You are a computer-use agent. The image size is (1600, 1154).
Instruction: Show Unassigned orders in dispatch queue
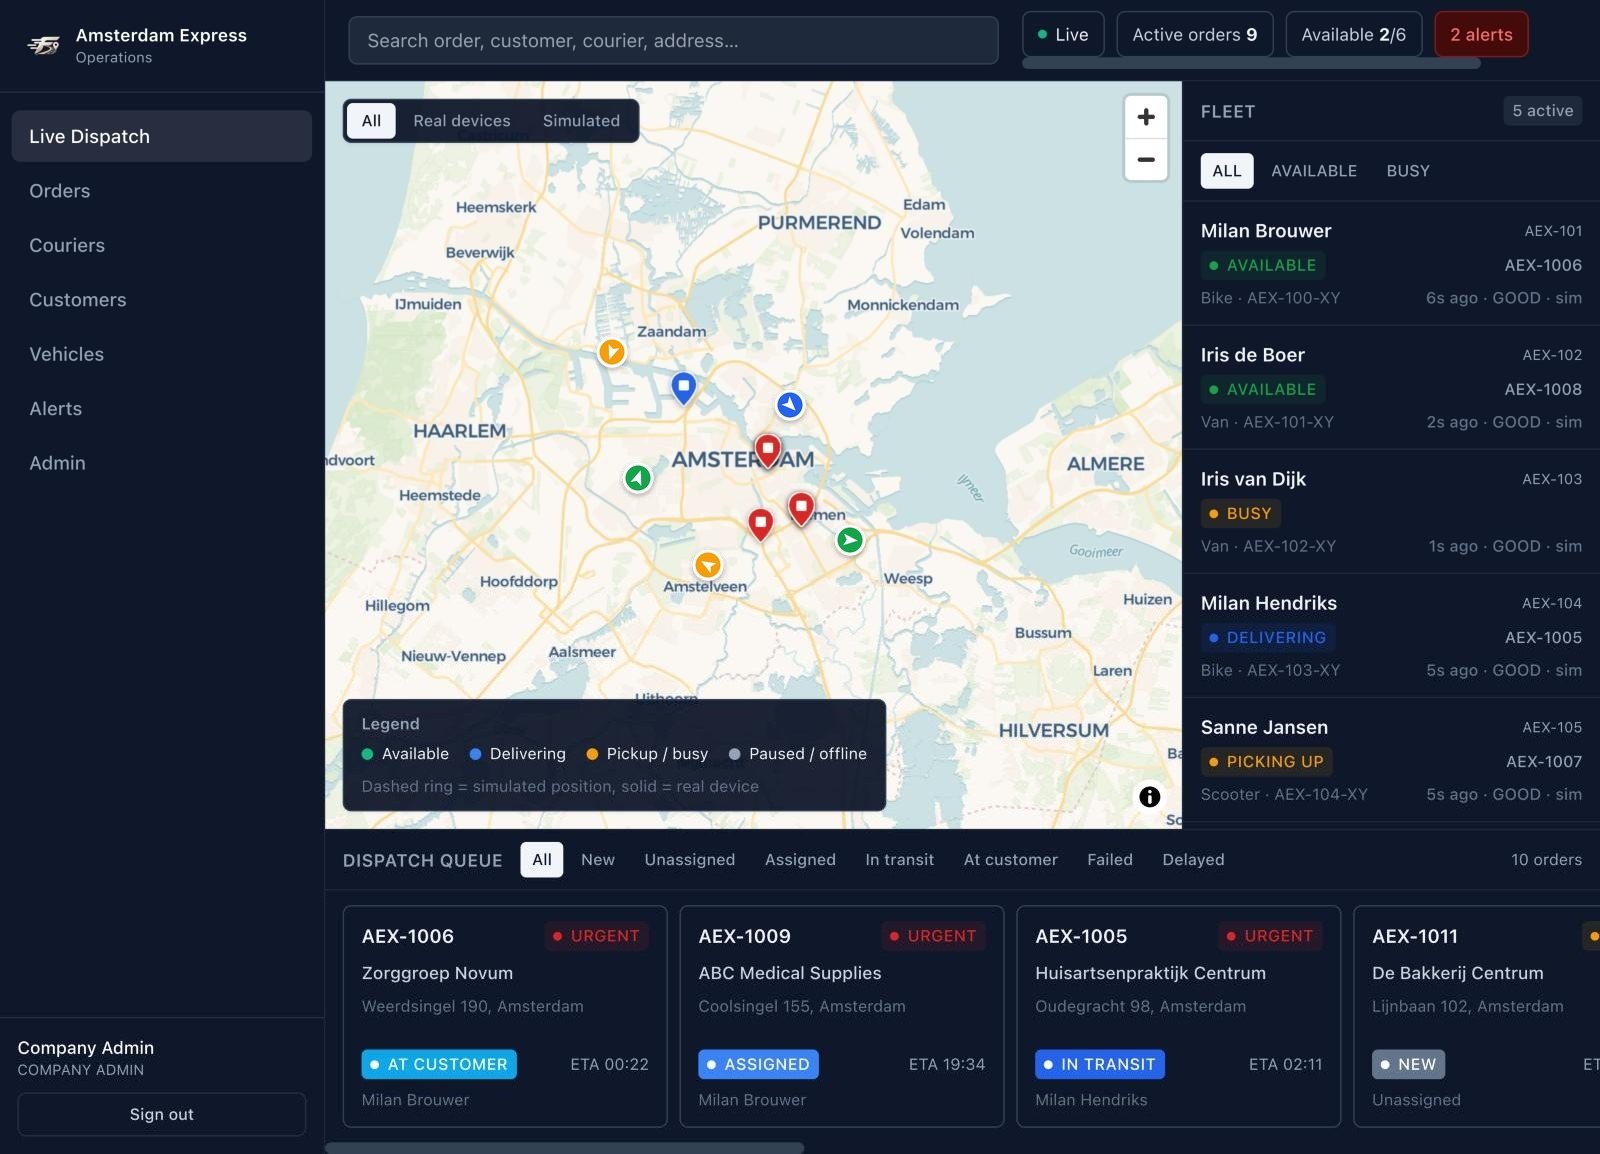tap(690, 860)
